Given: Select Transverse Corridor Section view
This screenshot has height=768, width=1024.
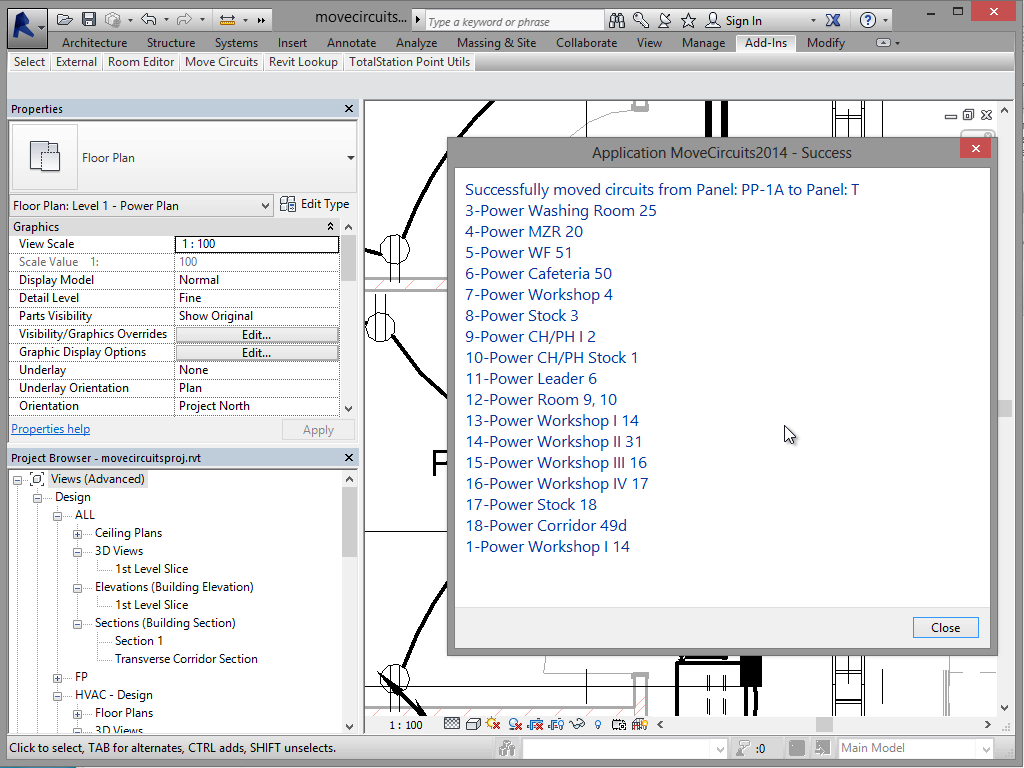Looking at the screenshot, I should 186,659.
